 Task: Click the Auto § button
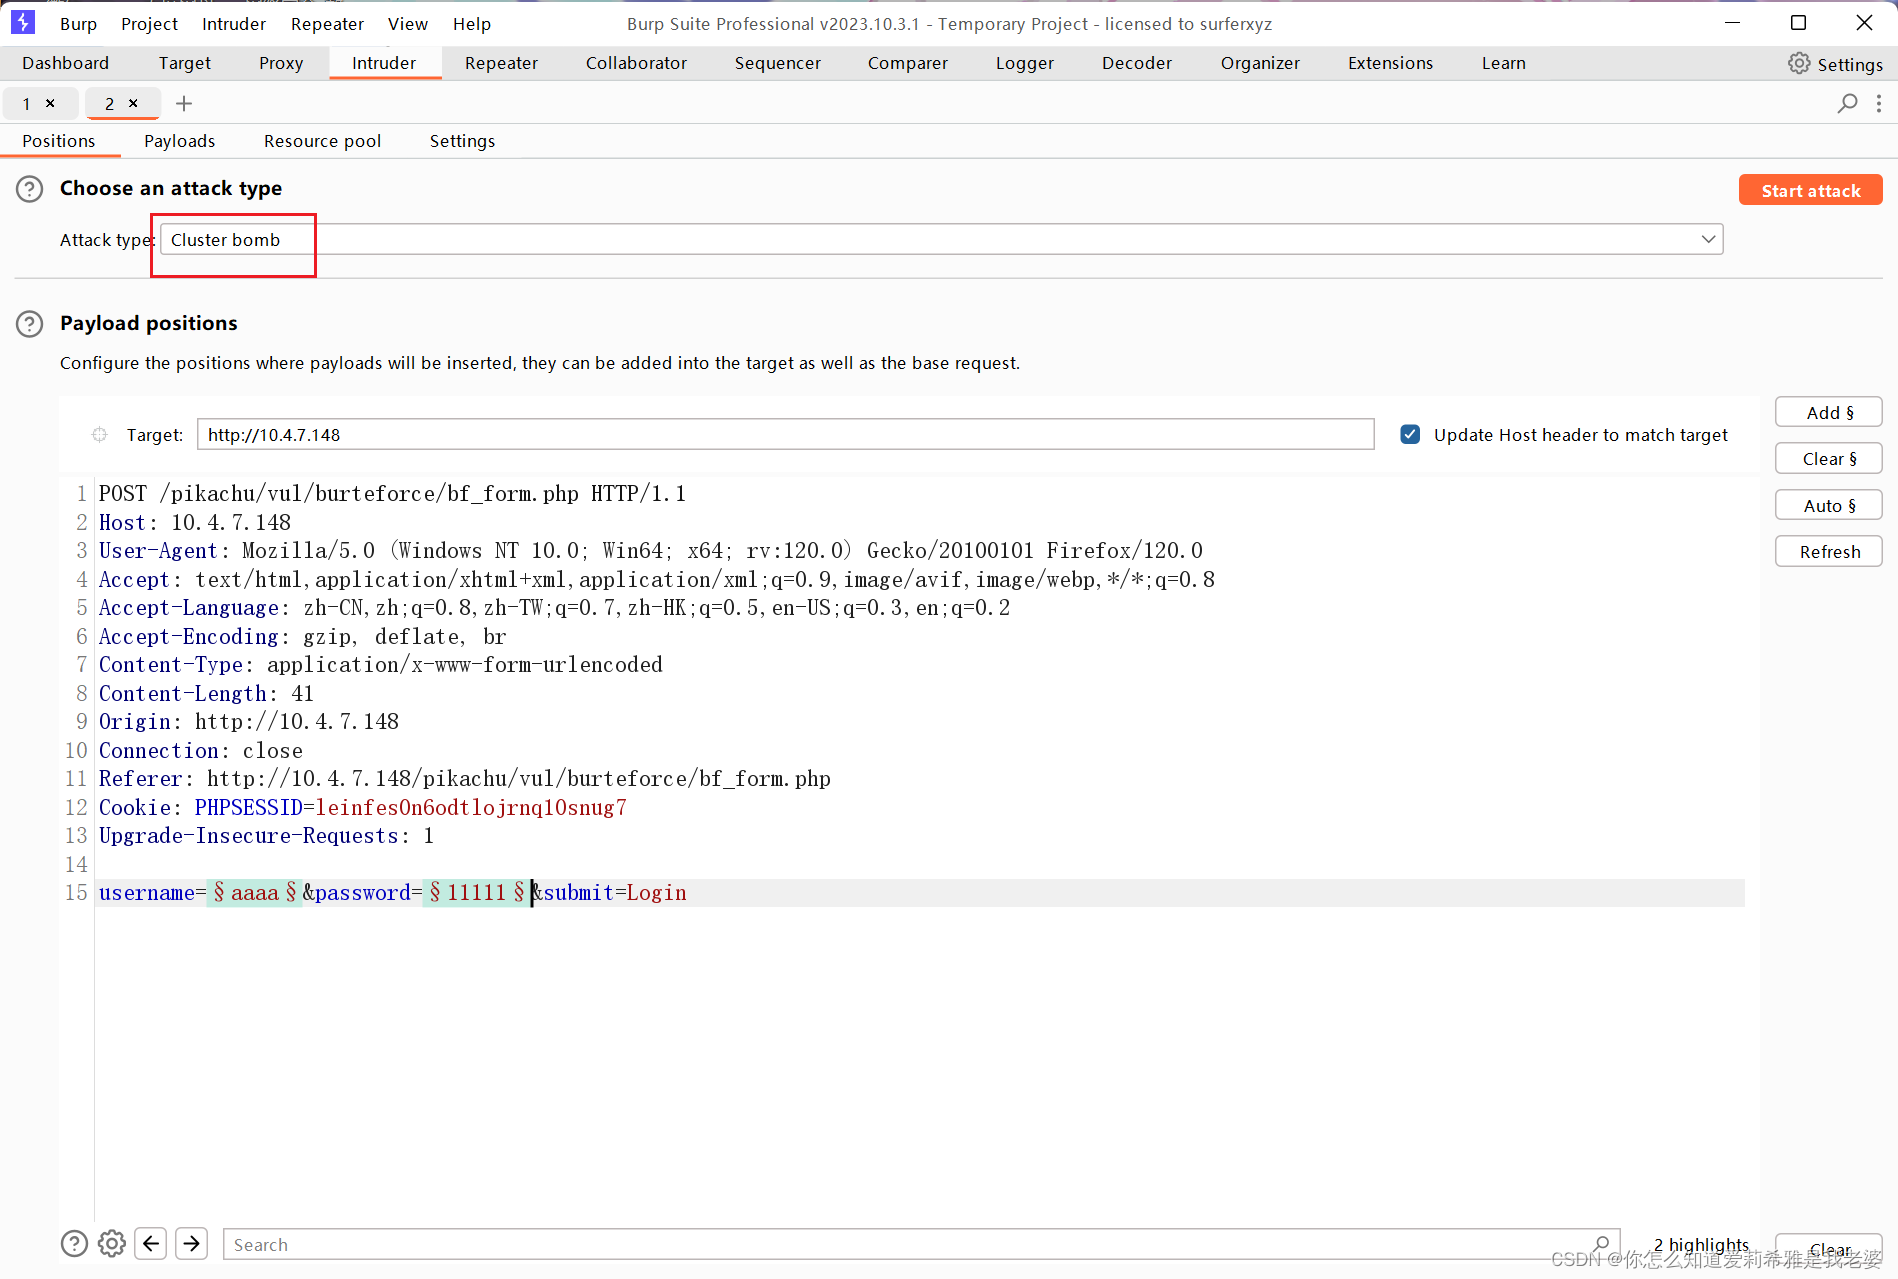pyautogui.click(x=1829, y=505)
